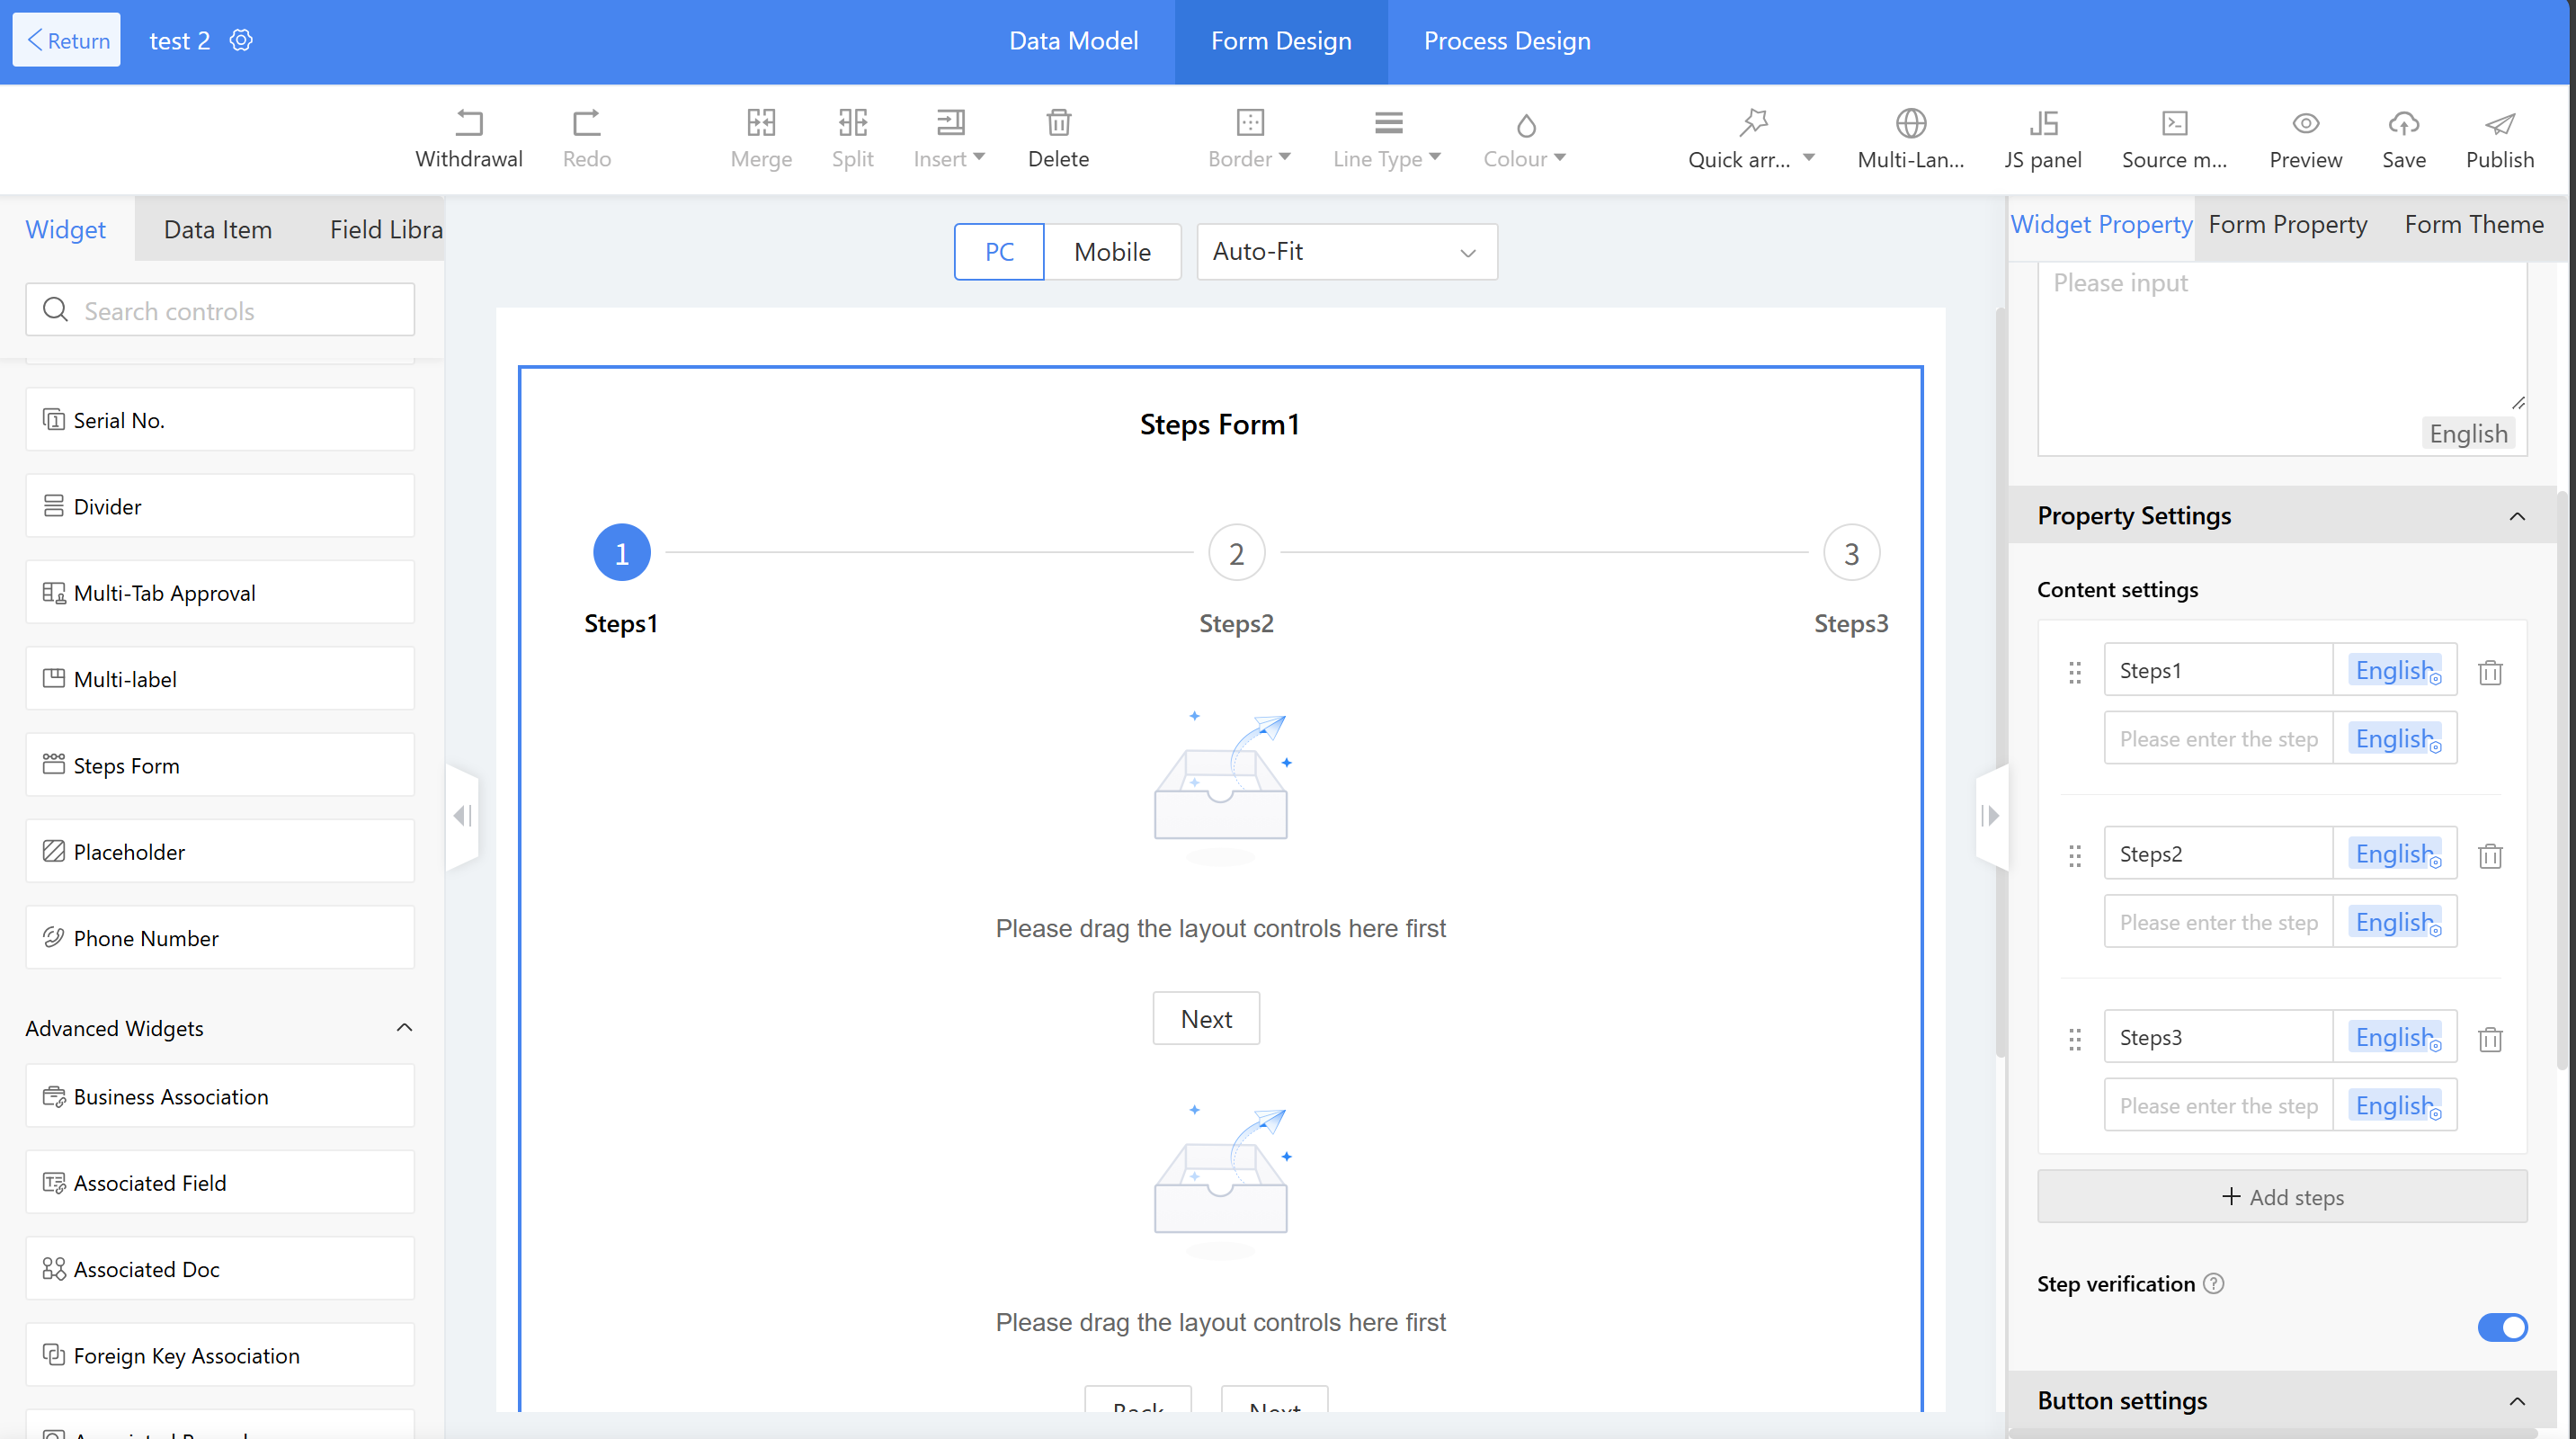The width and height of the screenshot is (2576, 1439).
Task: Delete the Steps2 entry with trash icon
Action: coord(2490,856)
